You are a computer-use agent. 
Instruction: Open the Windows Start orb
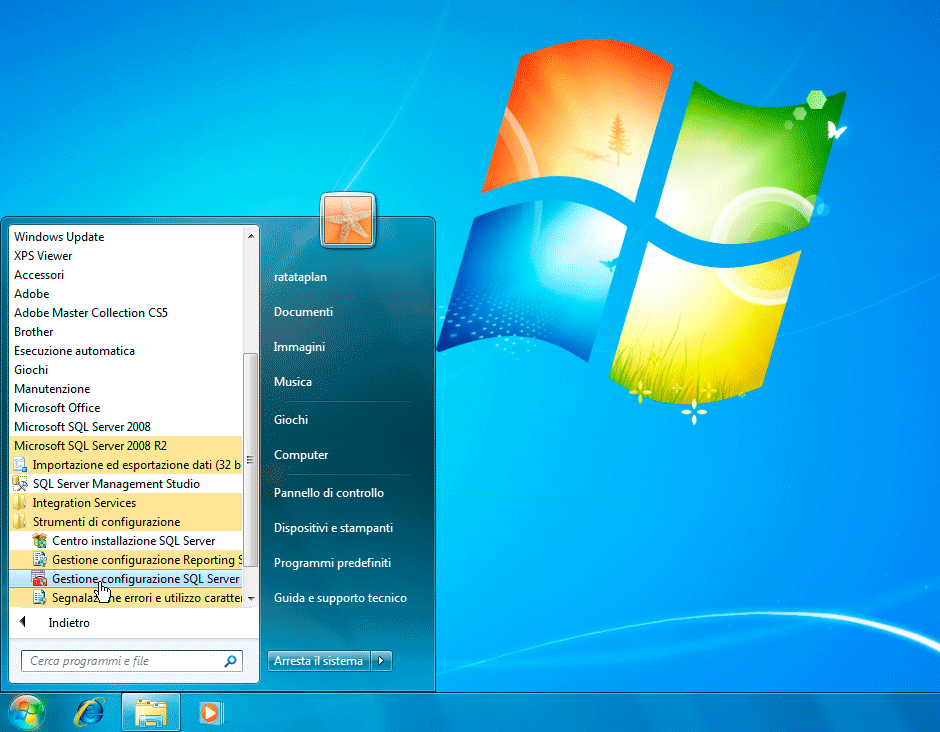coord(27,713)
